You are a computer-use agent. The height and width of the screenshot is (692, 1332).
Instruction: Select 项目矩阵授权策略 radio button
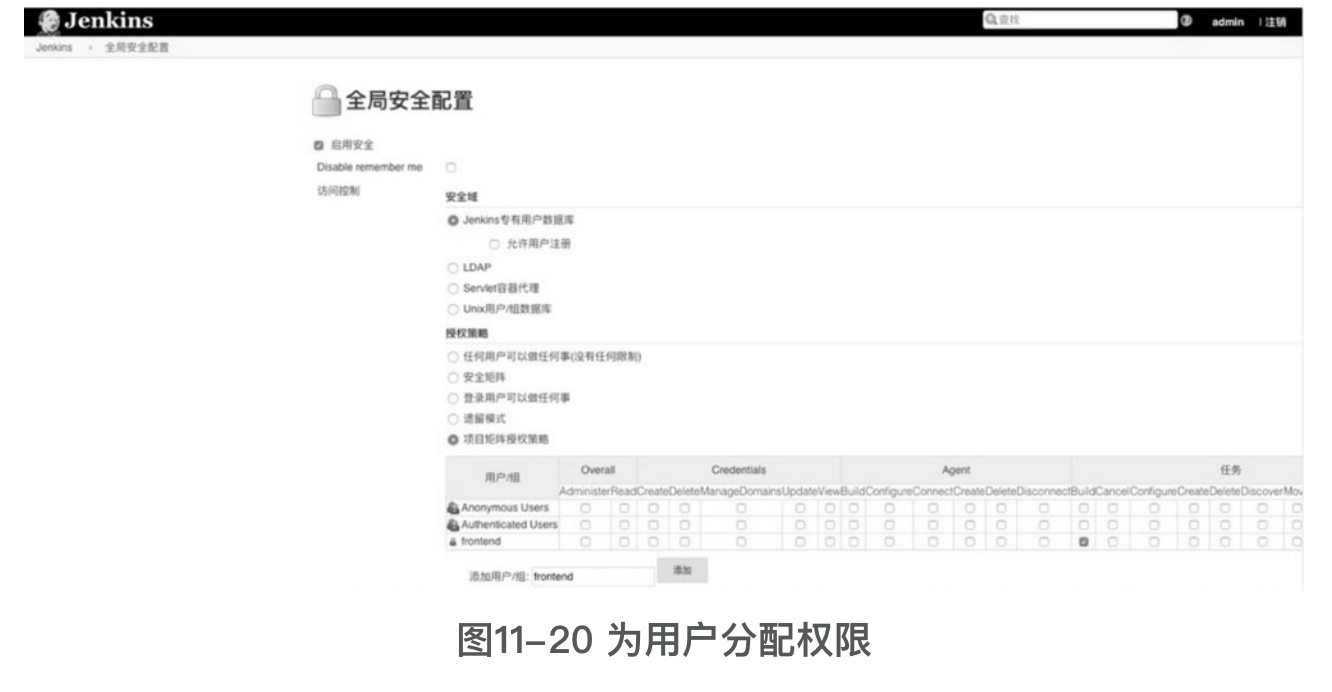point(453,440)
